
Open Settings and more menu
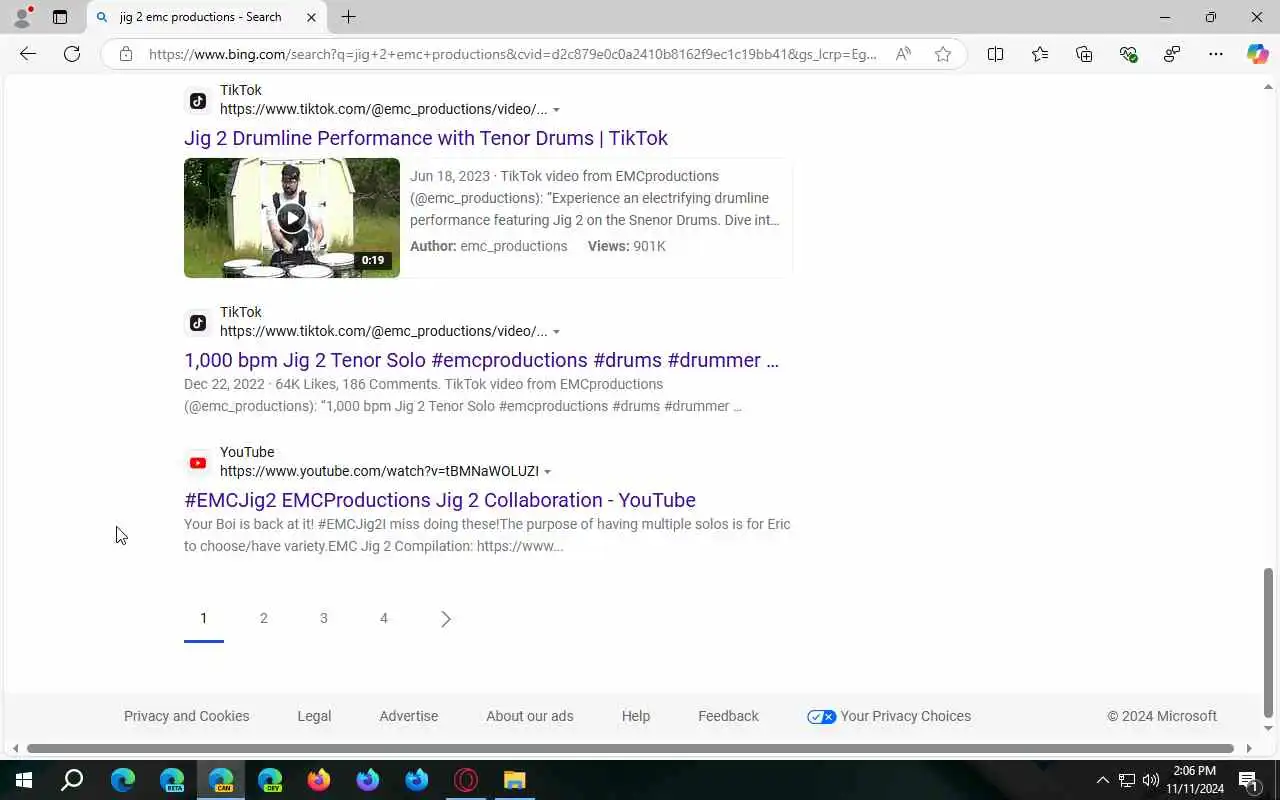point(1216,54)
